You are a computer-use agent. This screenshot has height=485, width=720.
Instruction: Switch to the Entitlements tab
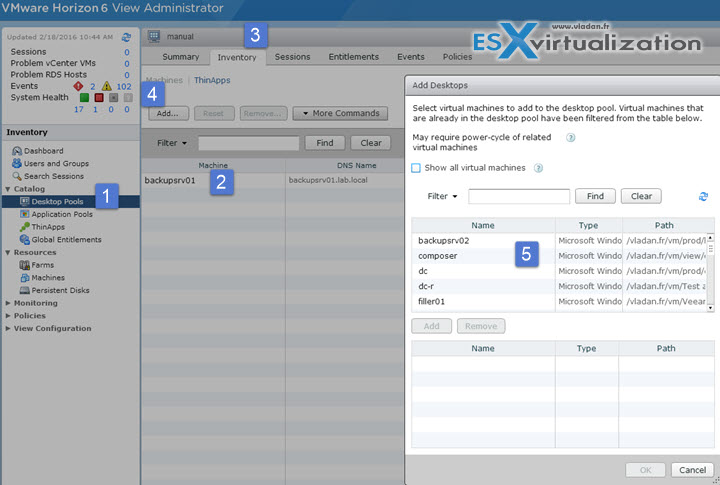(x=354, y=57)
